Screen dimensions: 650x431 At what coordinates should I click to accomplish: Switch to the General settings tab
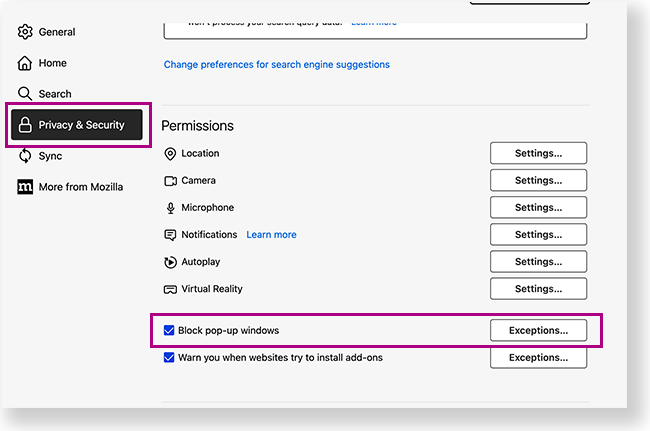click(57, 32)
